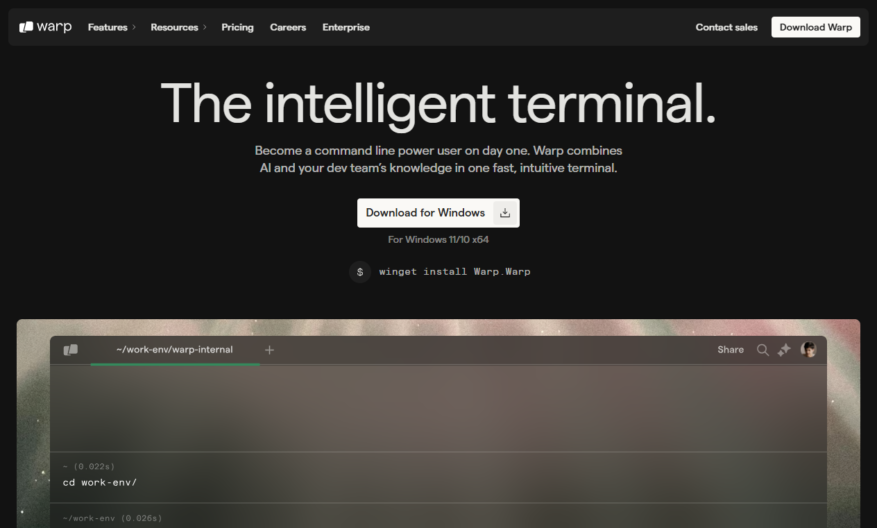Select the winget install Warp.Warp command
Viewport: 877px width, 528px height.
click(455, 272)
